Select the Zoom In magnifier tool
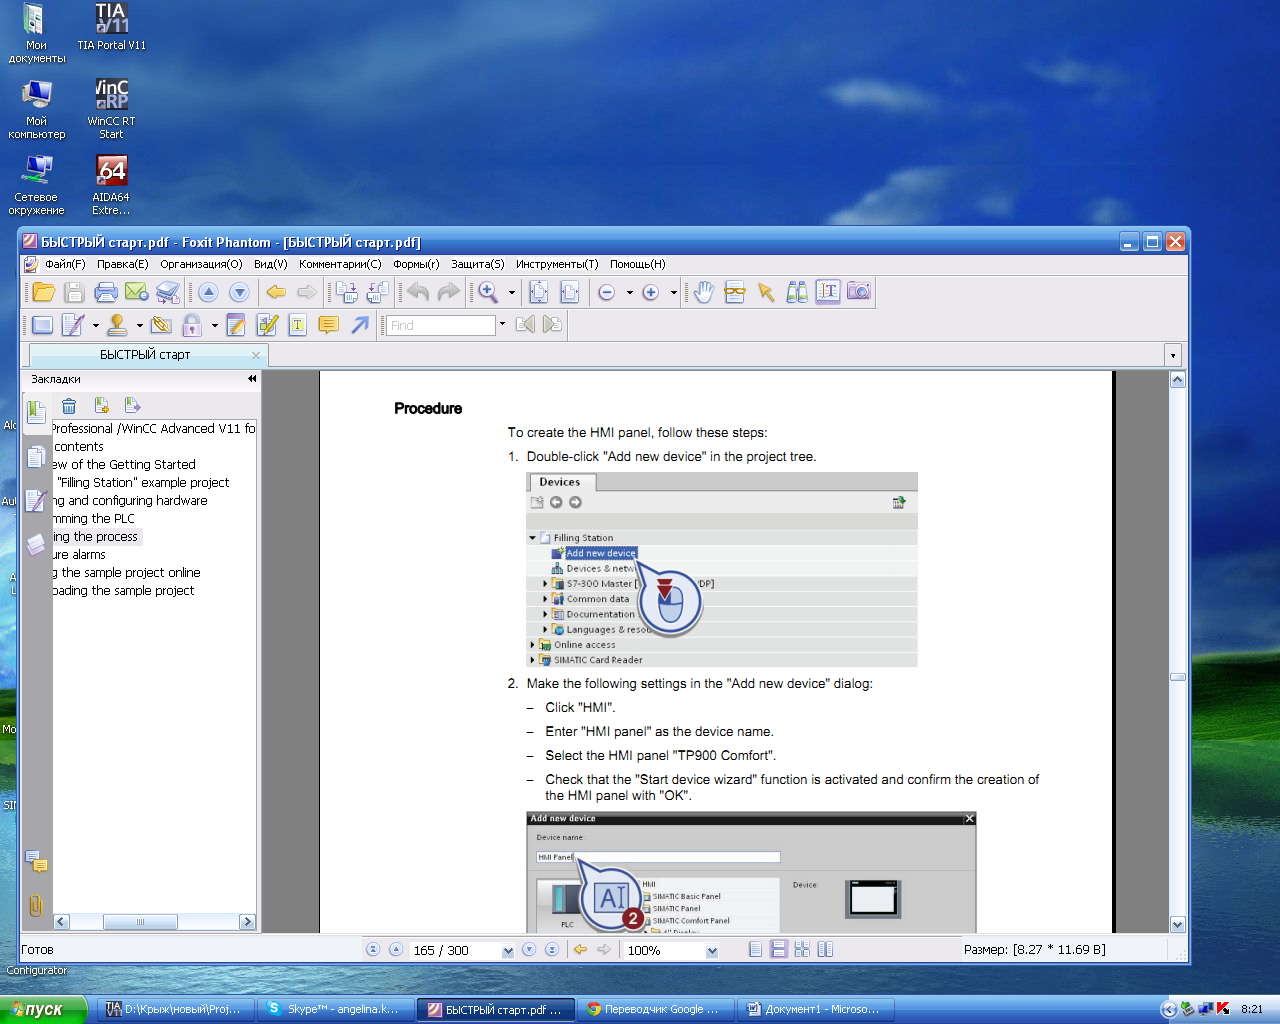The image size is (1280, 1024). pos(488,292)
